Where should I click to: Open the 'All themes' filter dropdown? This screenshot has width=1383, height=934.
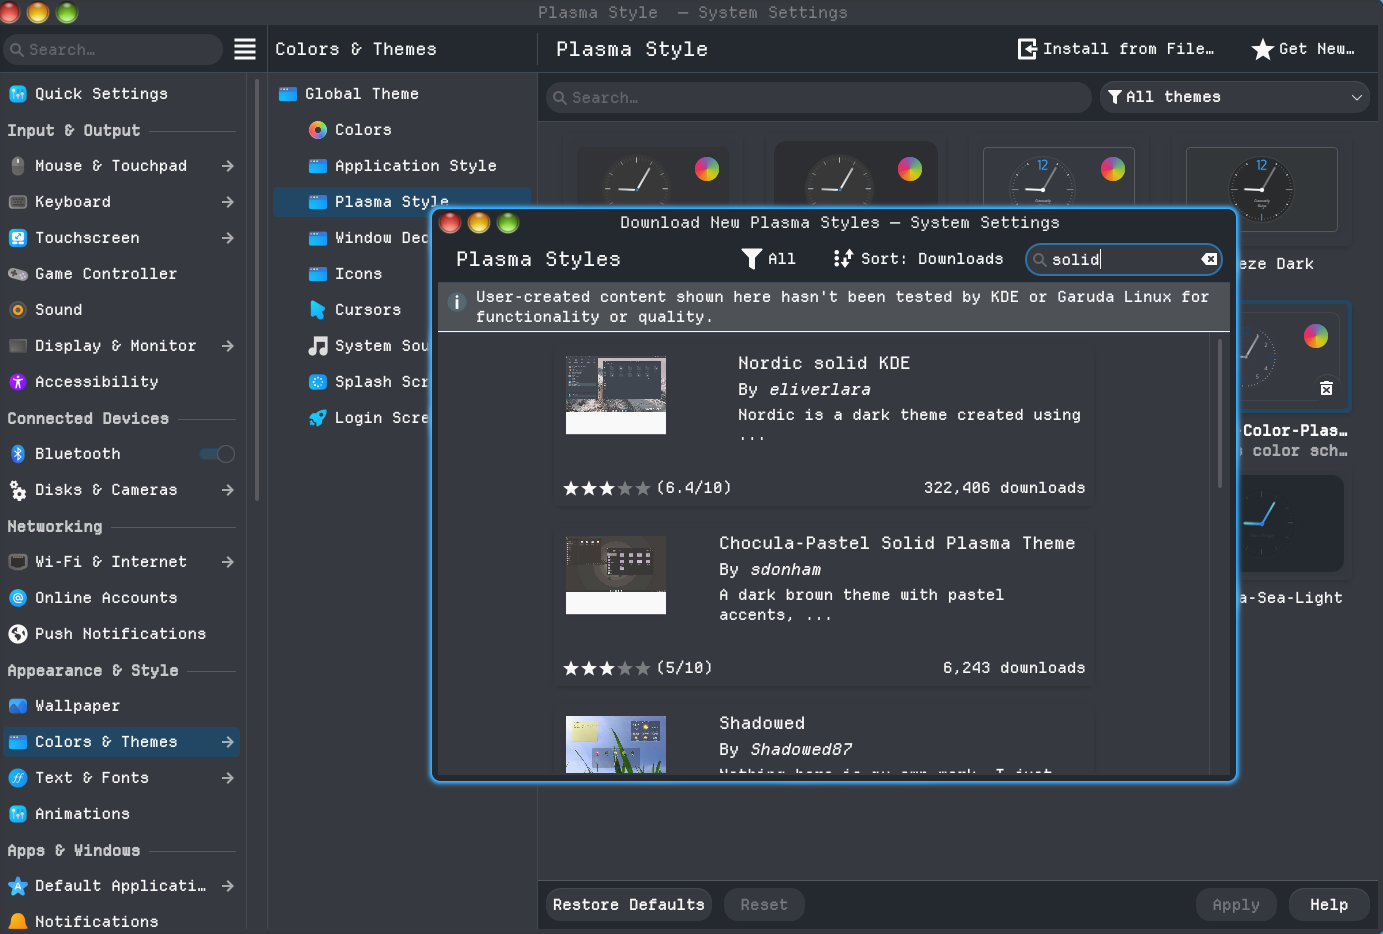pos(1234,97)
